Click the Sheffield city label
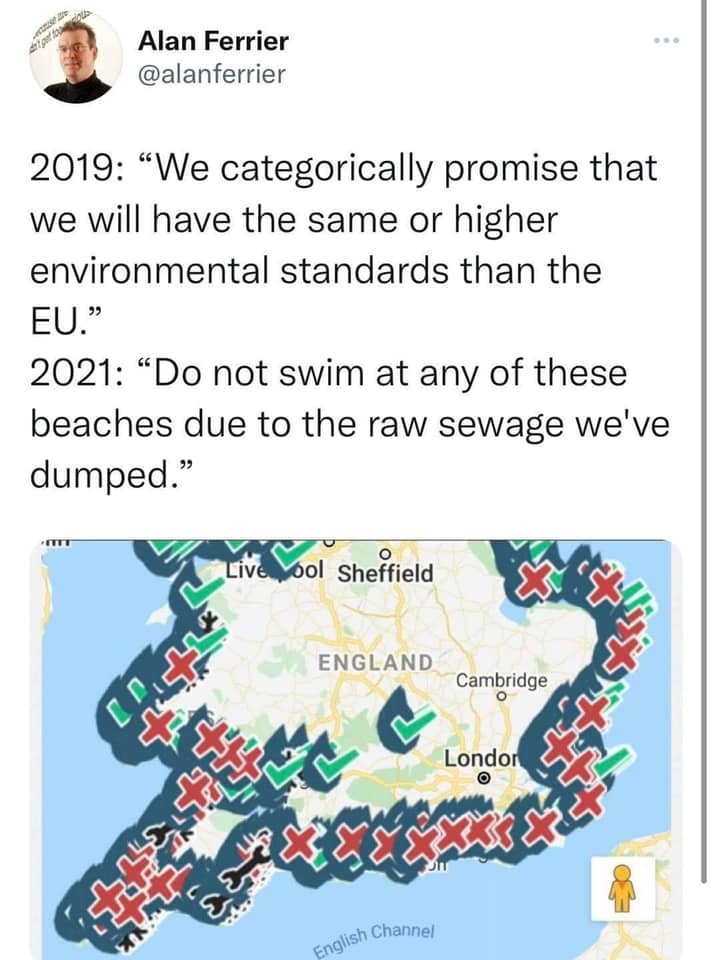The width and height of the screenshot is (712, 960). (x=386, y=573)
